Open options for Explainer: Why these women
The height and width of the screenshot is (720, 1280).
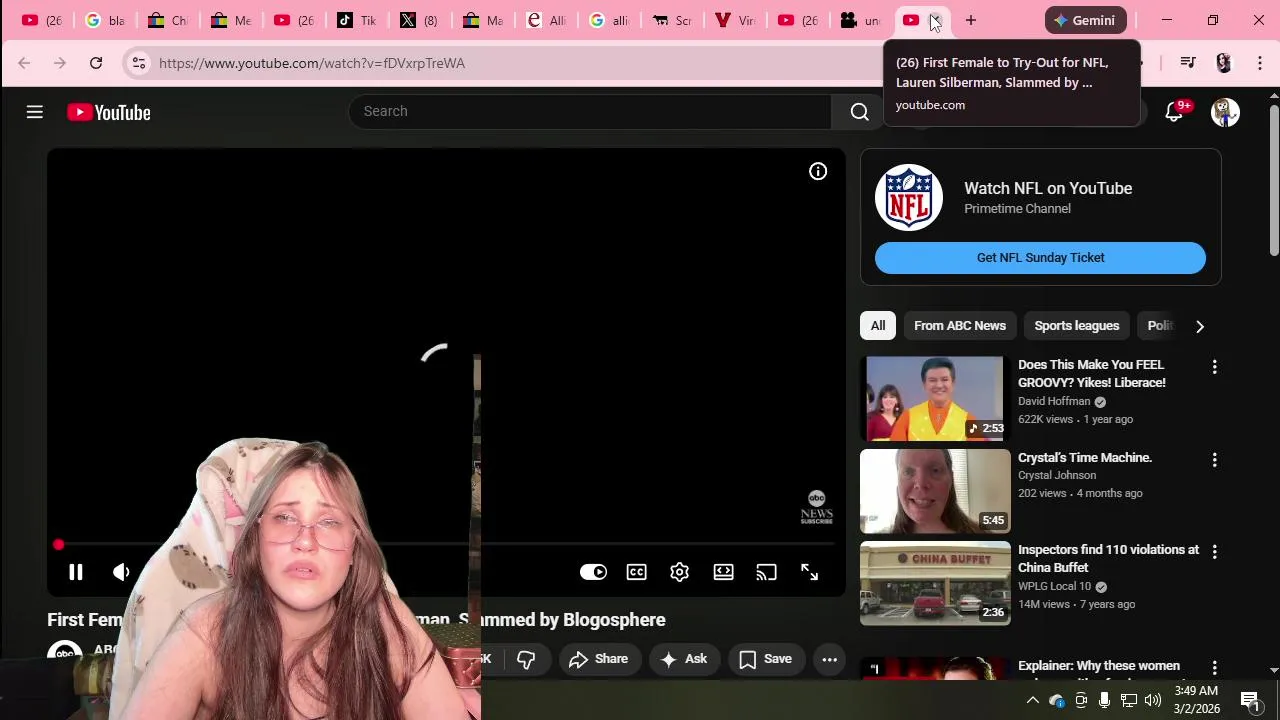point(1214,668)
